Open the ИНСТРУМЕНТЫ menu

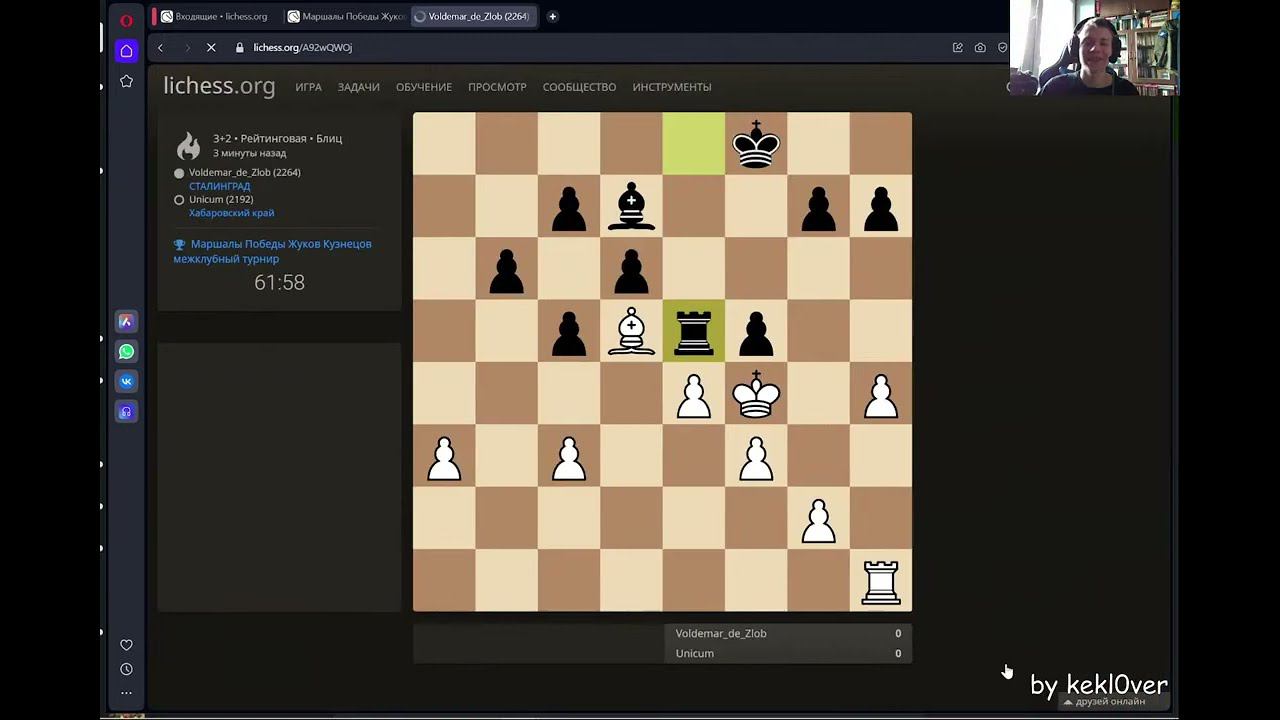pyautogui.click(x=672, y=87)
